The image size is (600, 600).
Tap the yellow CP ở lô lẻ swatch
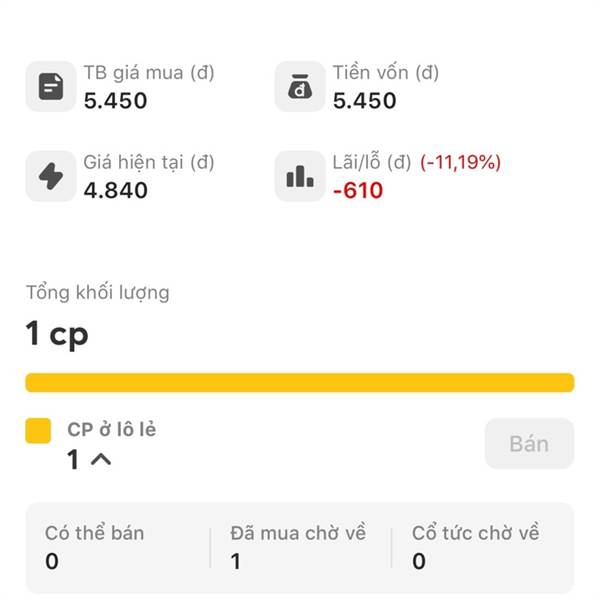point(38,431)
